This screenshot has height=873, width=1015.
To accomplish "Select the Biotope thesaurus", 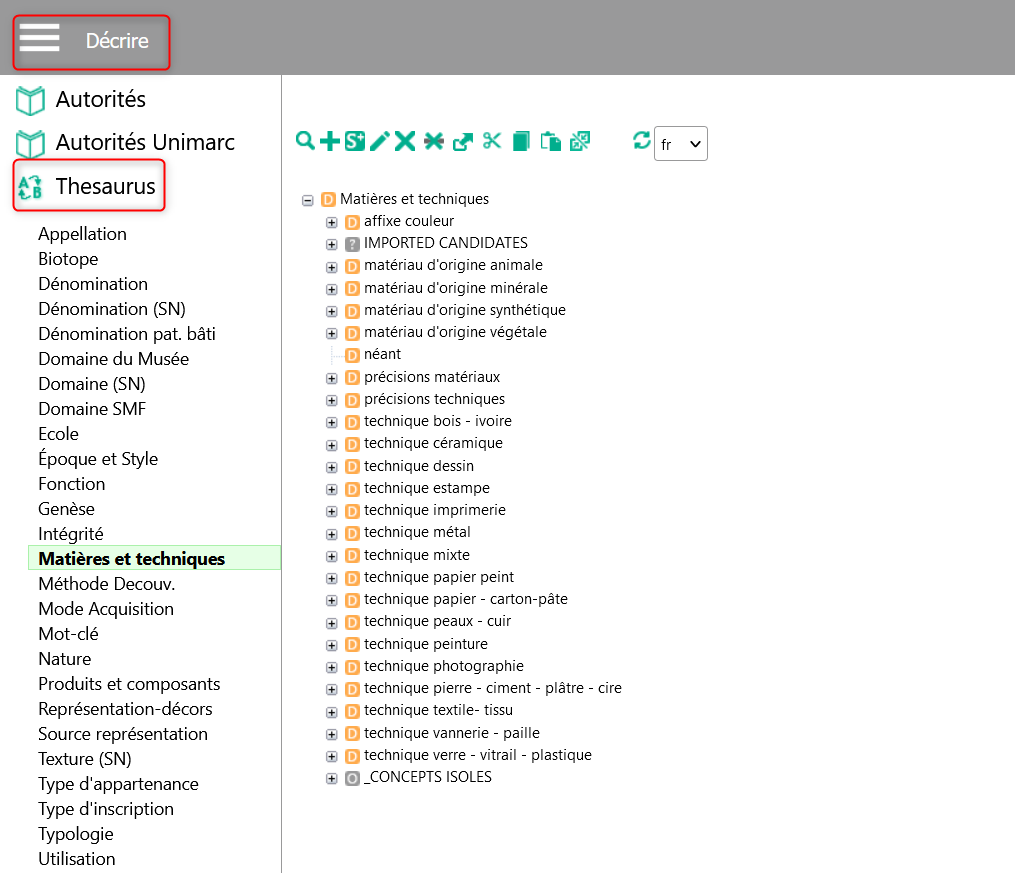I will coord(68,259).
